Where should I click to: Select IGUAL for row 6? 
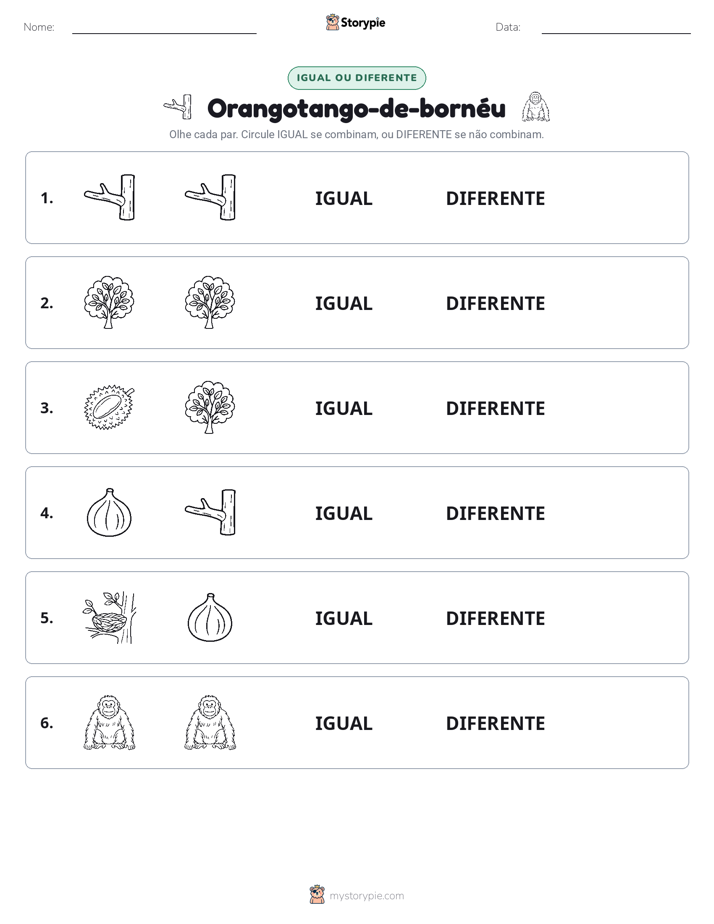(x=343, y=724)
